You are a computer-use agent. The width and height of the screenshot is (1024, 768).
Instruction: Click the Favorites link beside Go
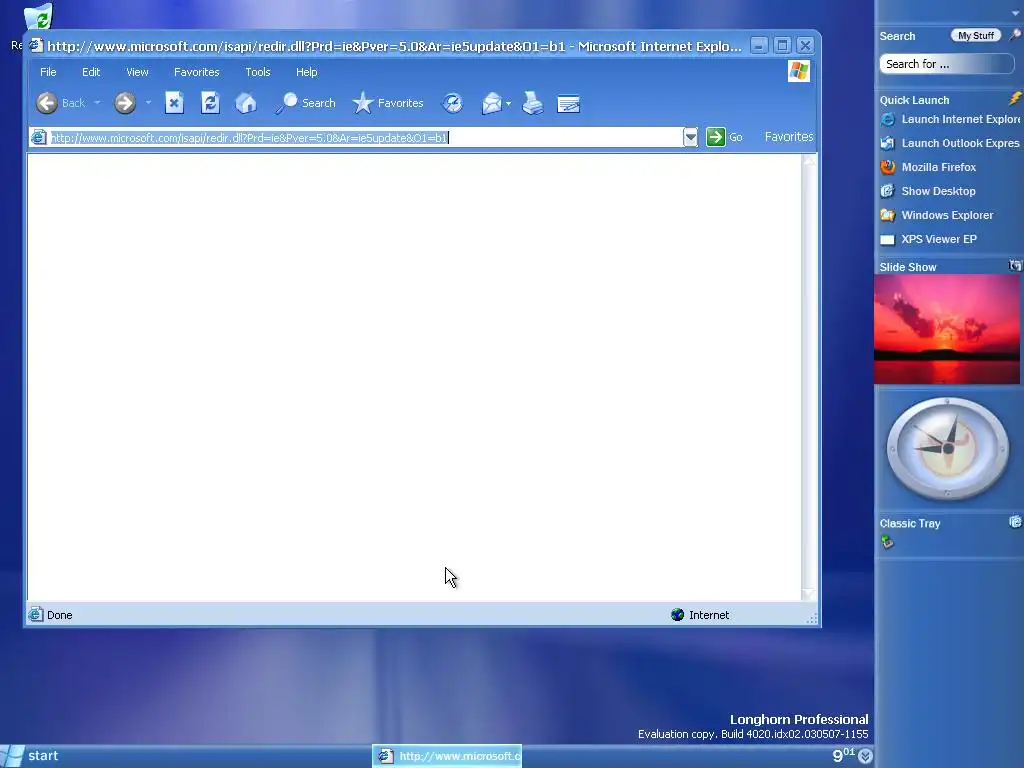coord(789,137)
